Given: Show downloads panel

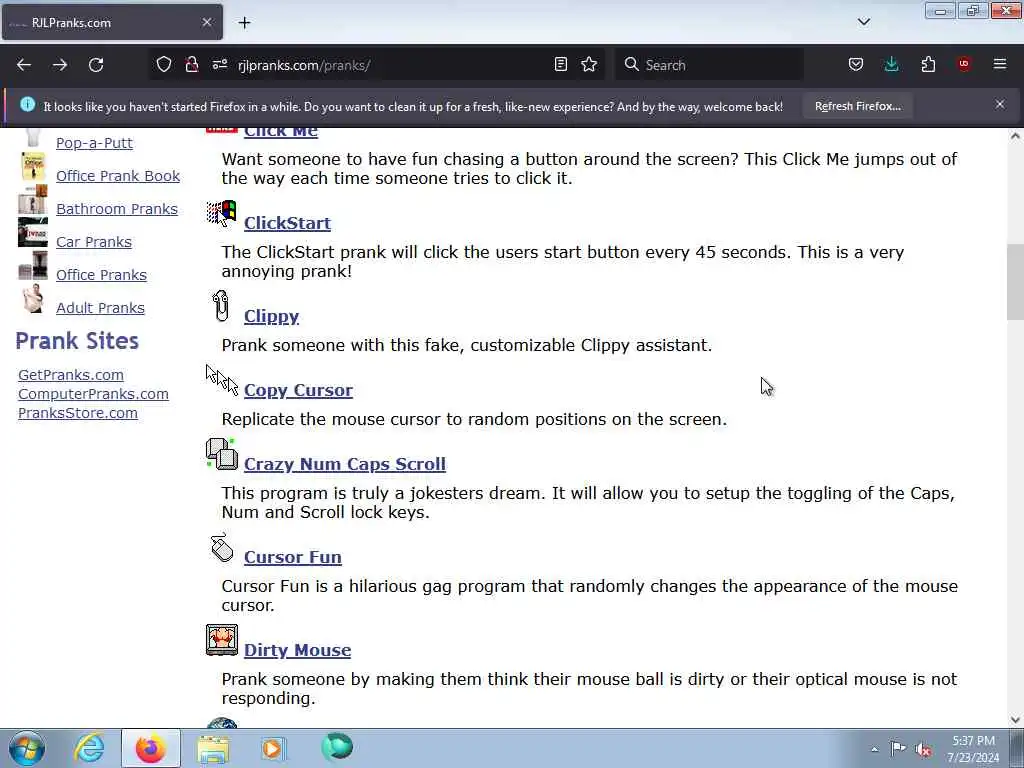Looking at the screenshot, I should [891, 65].
